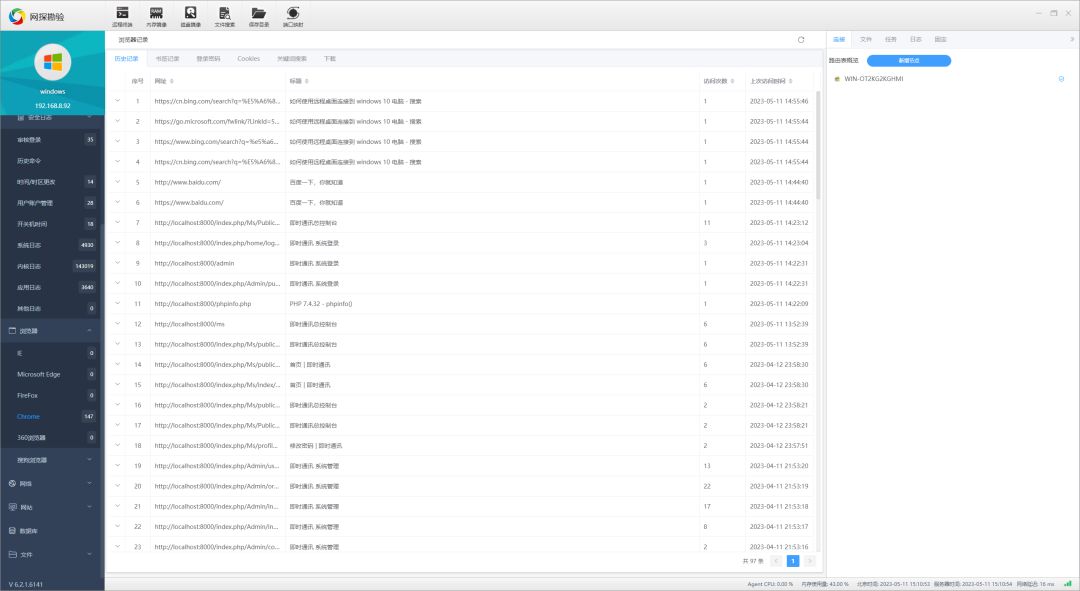Click the network section globe icon
This screenshot has height=591, width=1080.
point(12,484)
